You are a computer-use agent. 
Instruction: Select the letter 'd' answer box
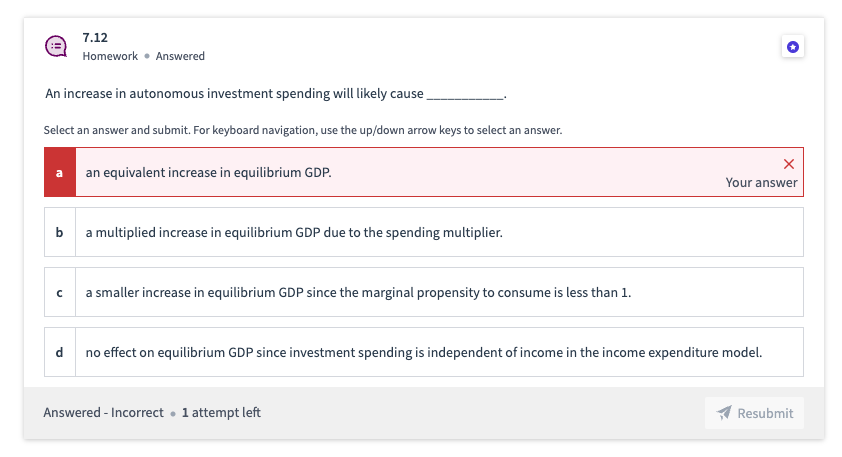pos(60,352)
